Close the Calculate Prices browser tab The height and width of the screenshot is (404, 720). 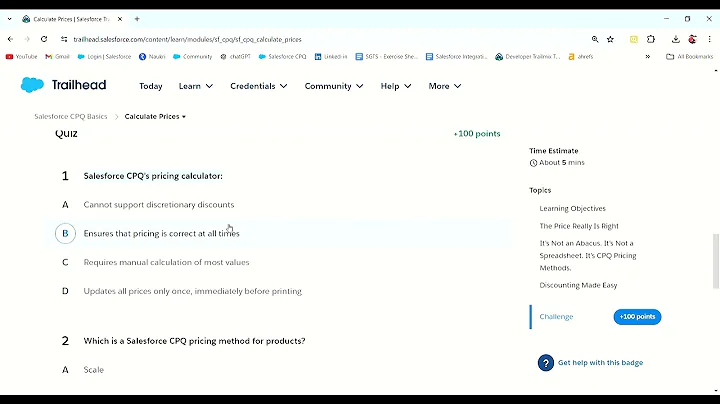point(120,19)
